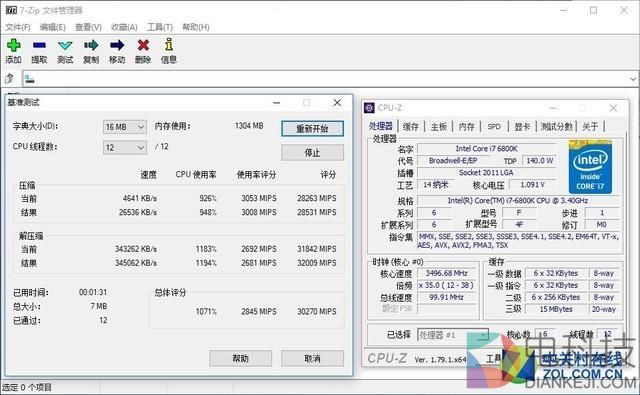
Task: Switch to the SPD tab in CPU-Z
Action: point(494,126)
